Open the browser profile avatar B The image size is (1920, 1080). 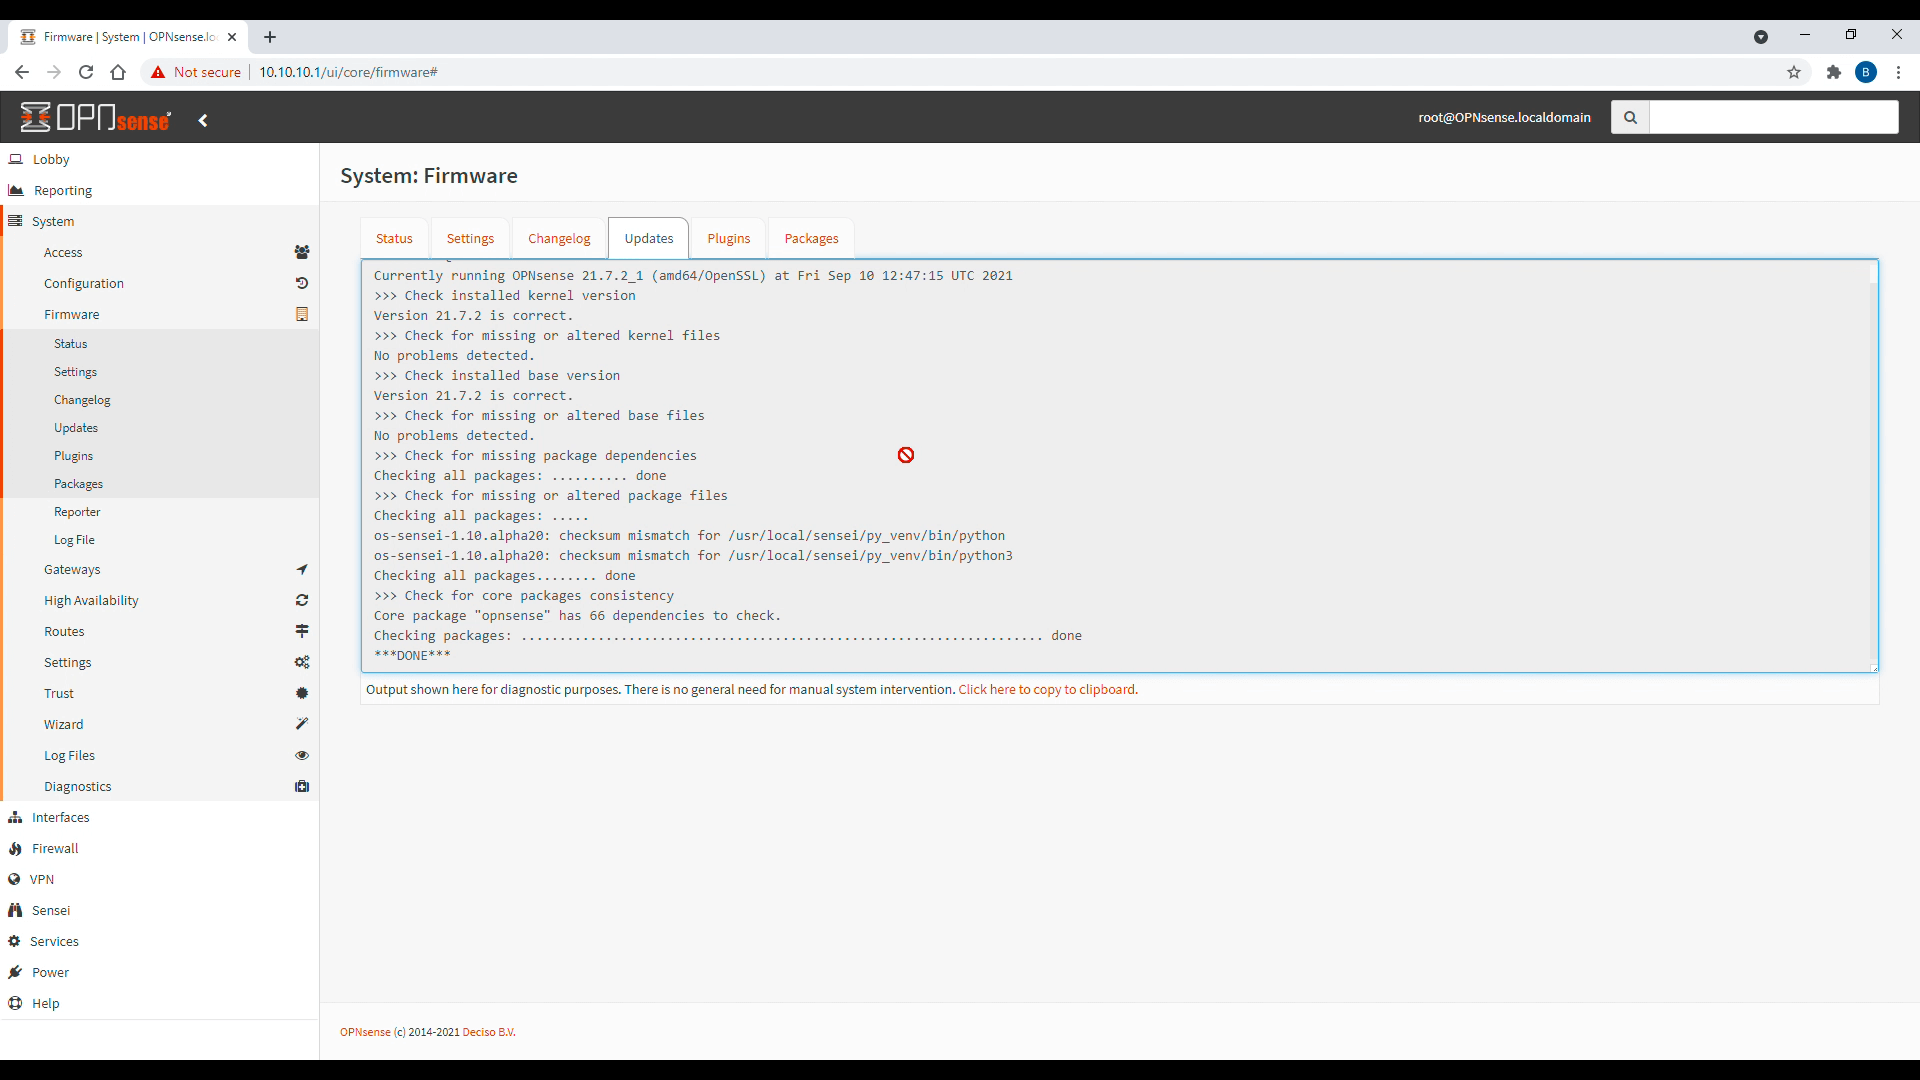pyautogui.click(x=1866, y=72)
